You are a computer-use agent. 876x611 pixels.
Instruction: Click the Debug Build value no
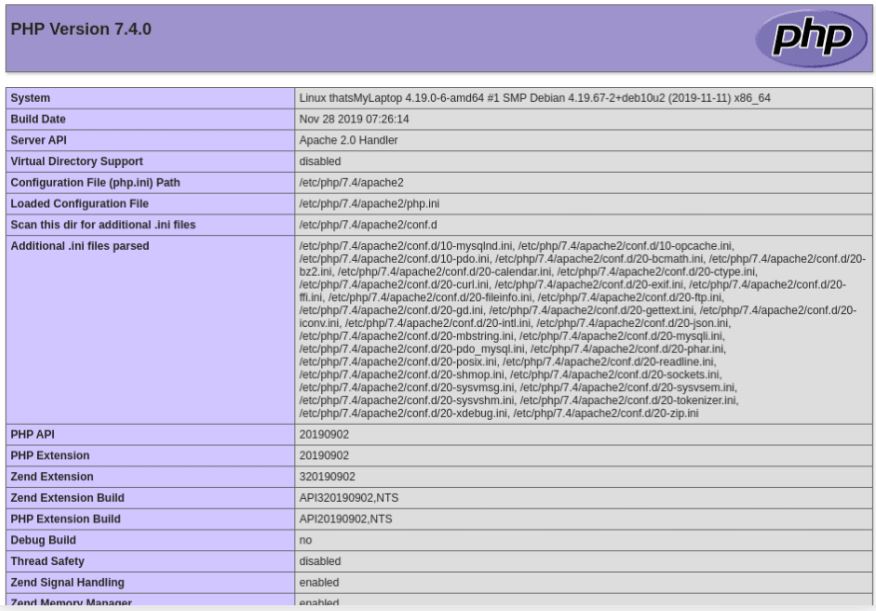[x=305, y=540]
